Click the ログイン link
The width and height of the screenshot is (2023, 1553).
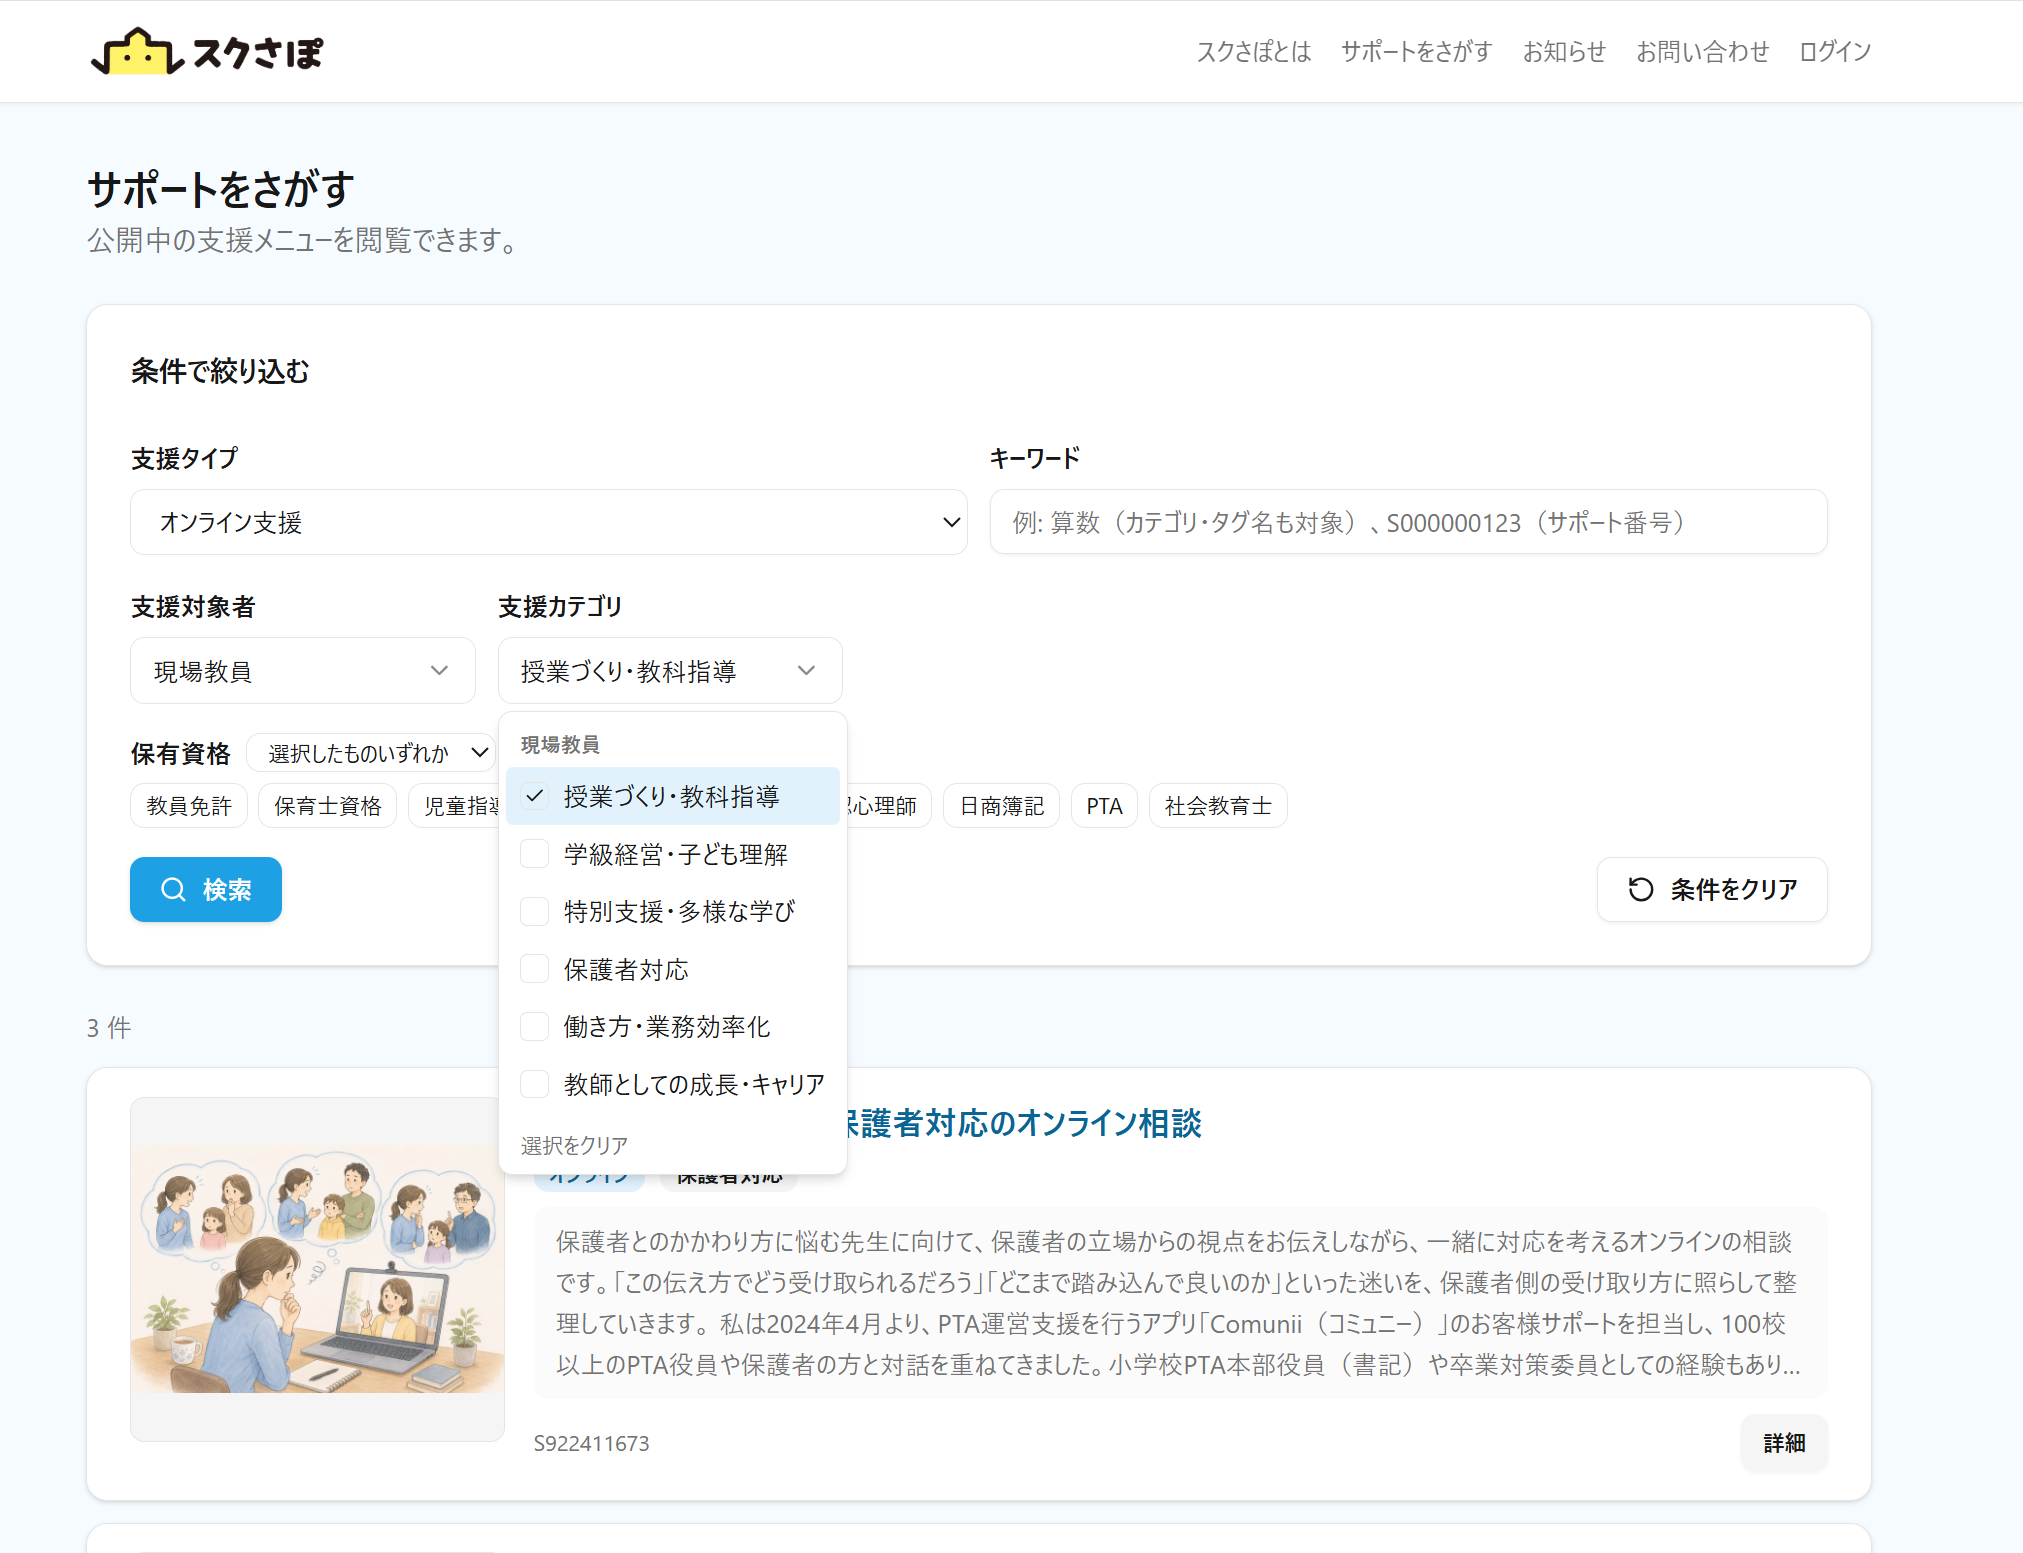click(x=1834, y=51)
